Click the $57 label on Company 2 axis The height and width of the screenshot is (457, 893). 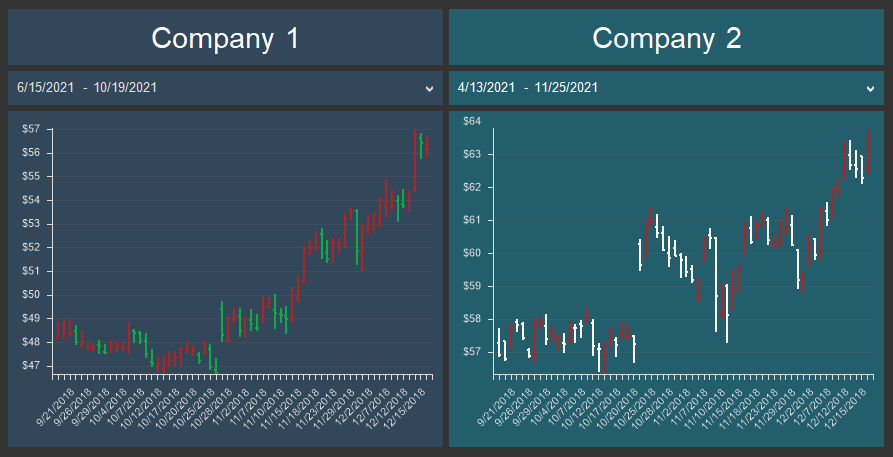(472, 352)
